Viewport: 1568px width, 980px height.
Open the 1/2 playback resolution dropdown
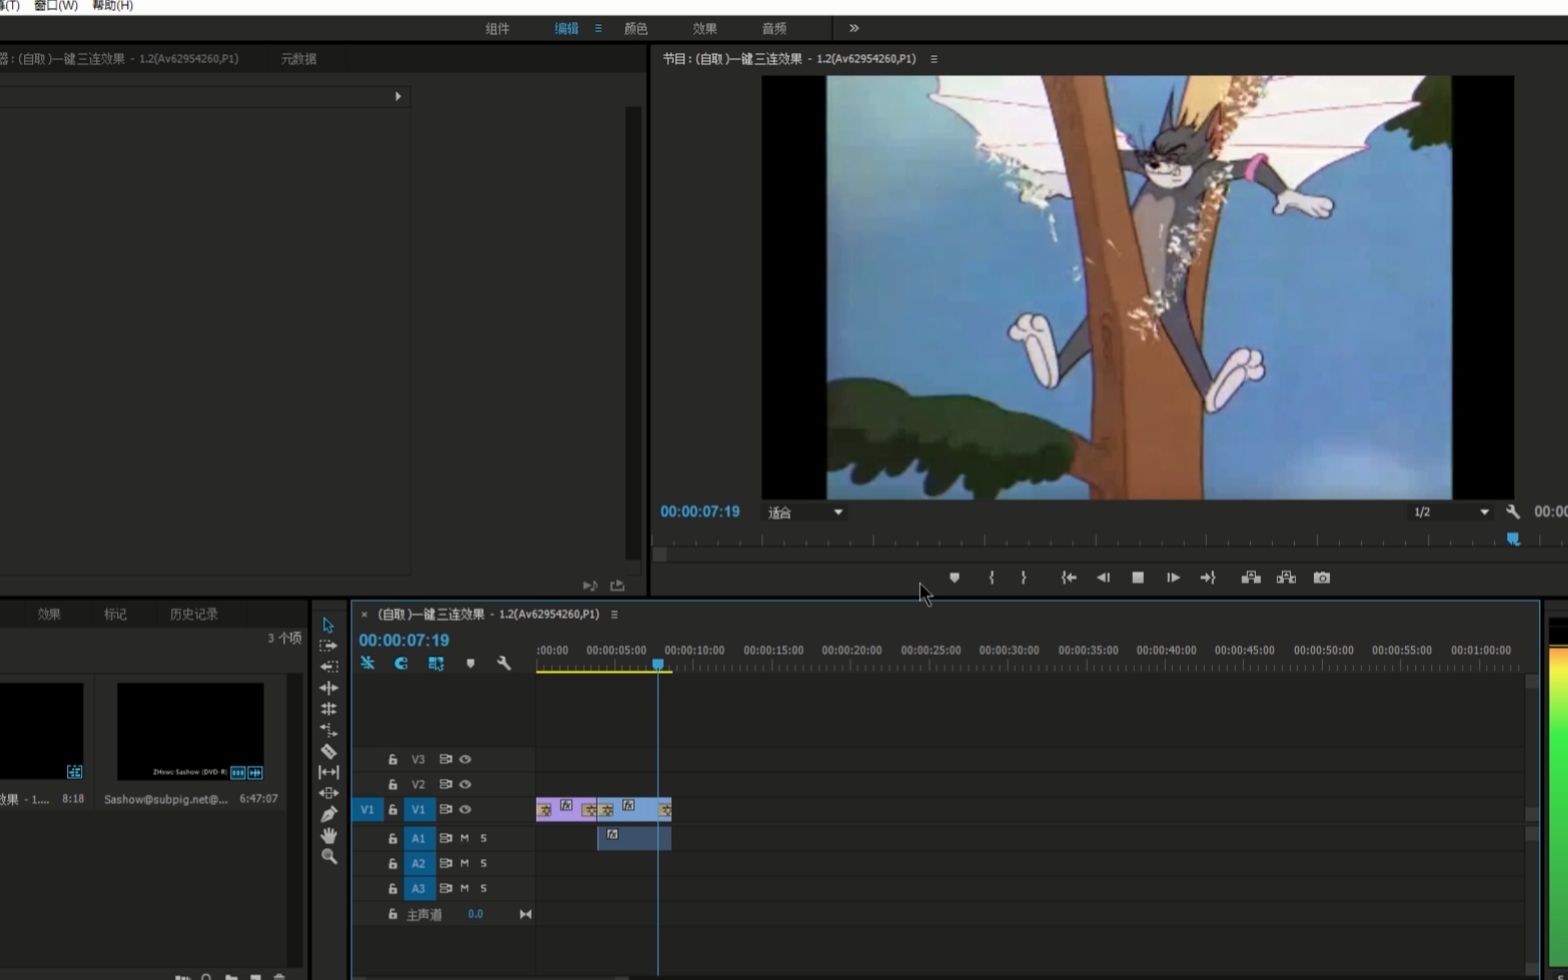point(1452,512)
